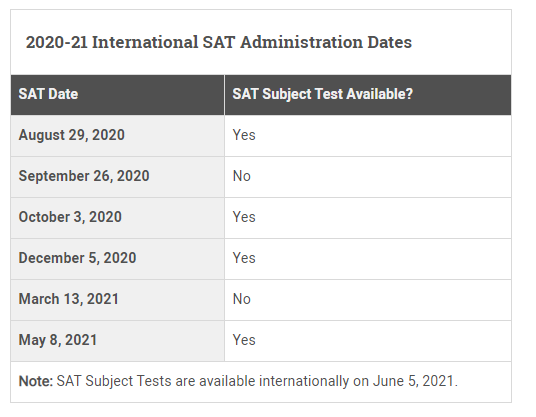
Task: Click 'SAT Subject Tests' in the note
Action: [x=114, y=381]
